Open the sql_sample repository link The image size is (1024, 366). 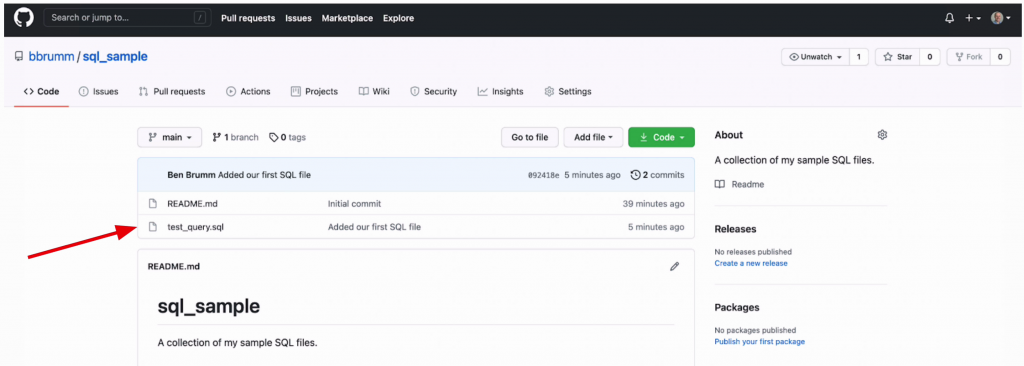(x=115, y=57)
